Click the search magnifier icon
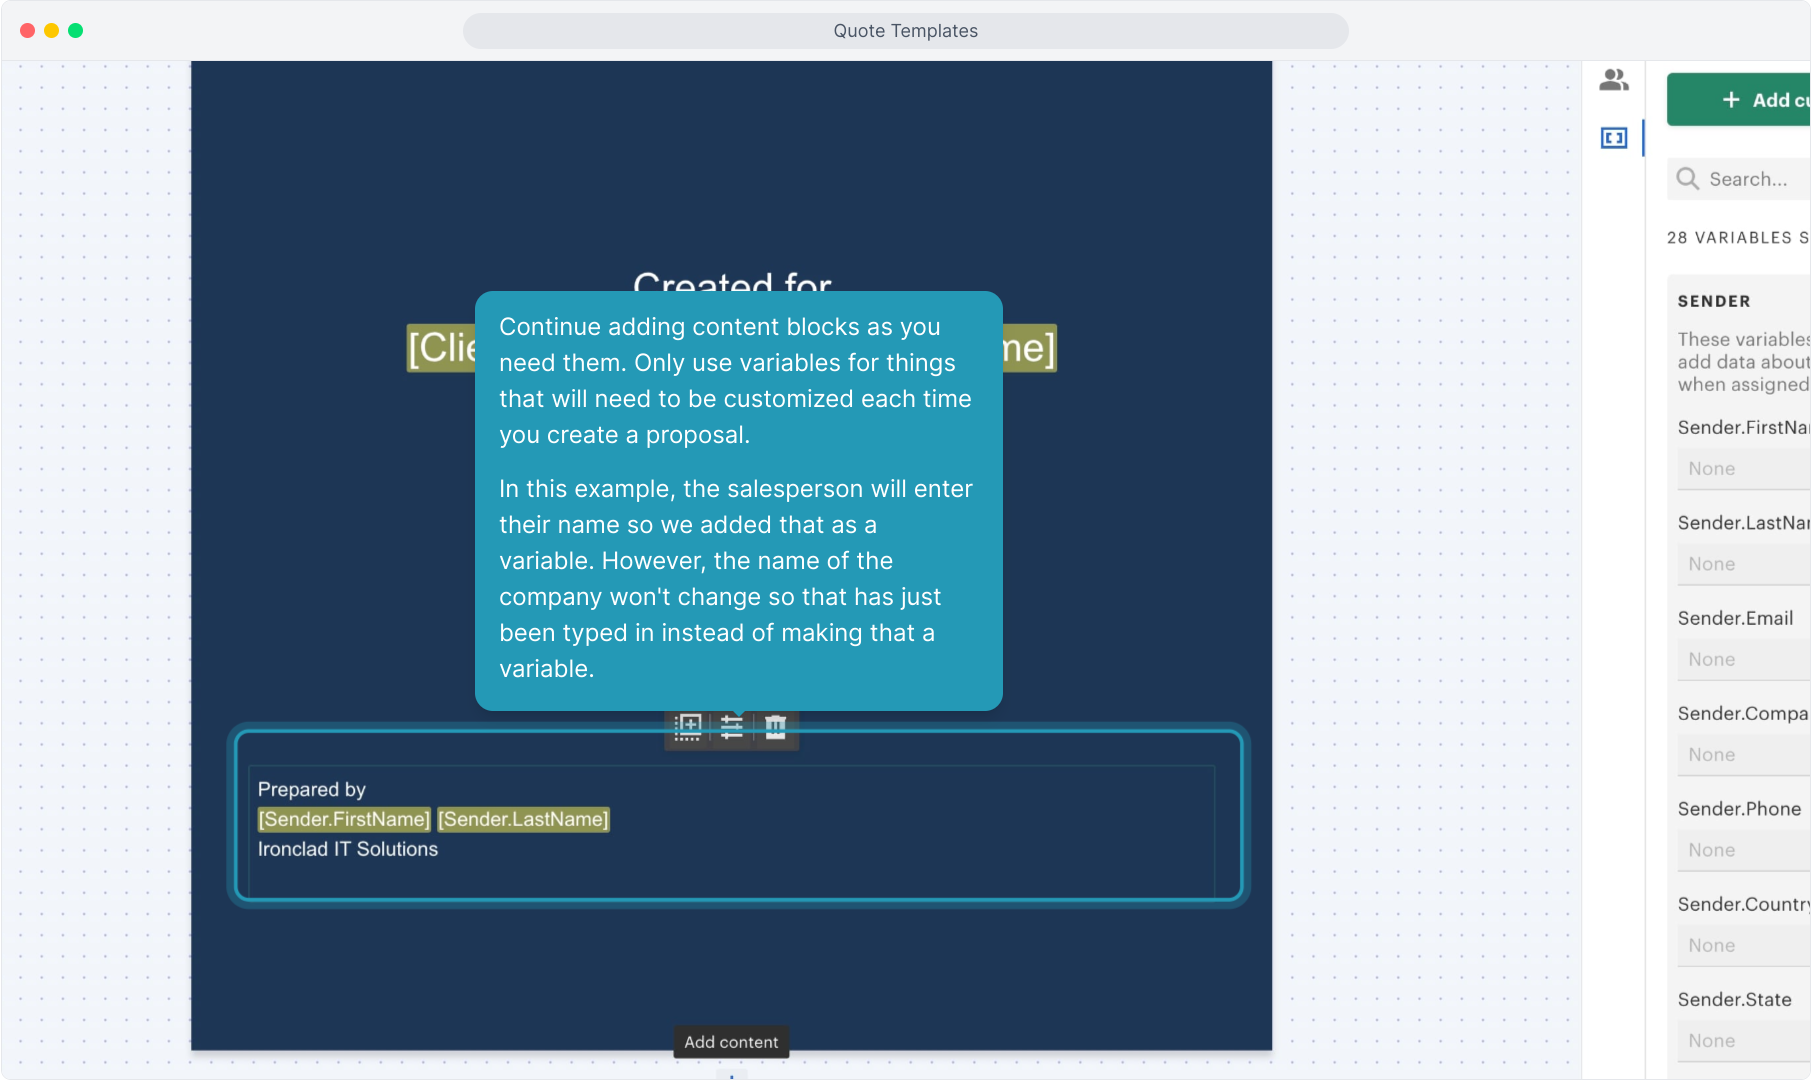This screenshot has width=1812, height=1080. (1688, 179)
